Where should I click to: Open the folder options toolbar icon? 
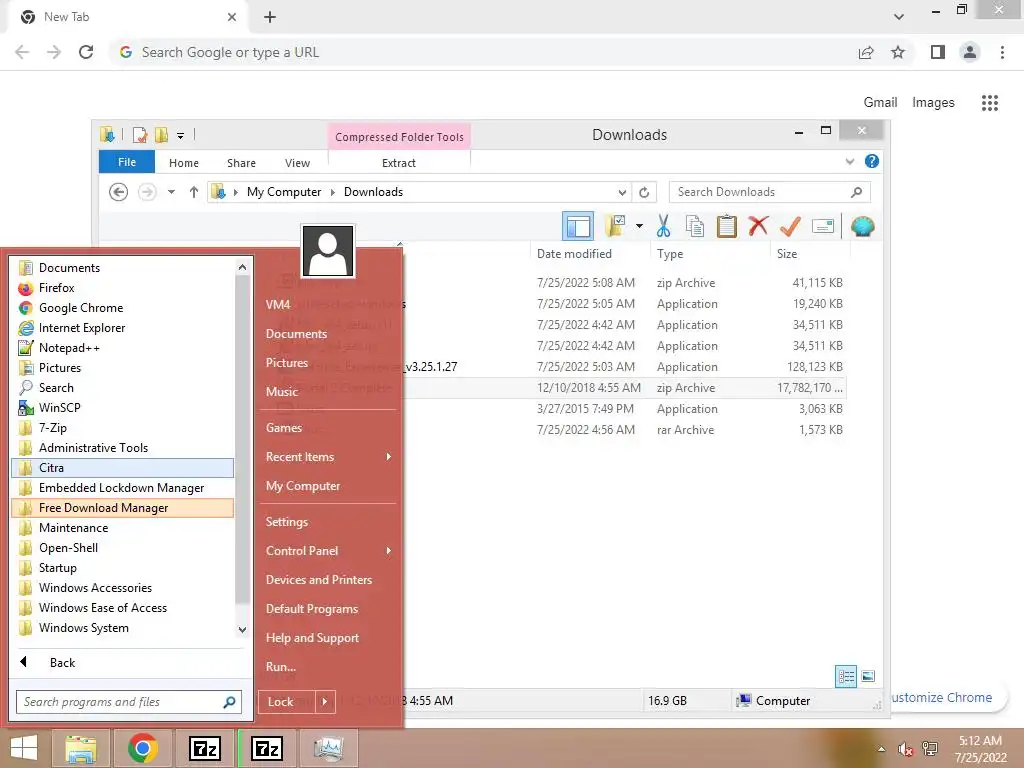615,226
